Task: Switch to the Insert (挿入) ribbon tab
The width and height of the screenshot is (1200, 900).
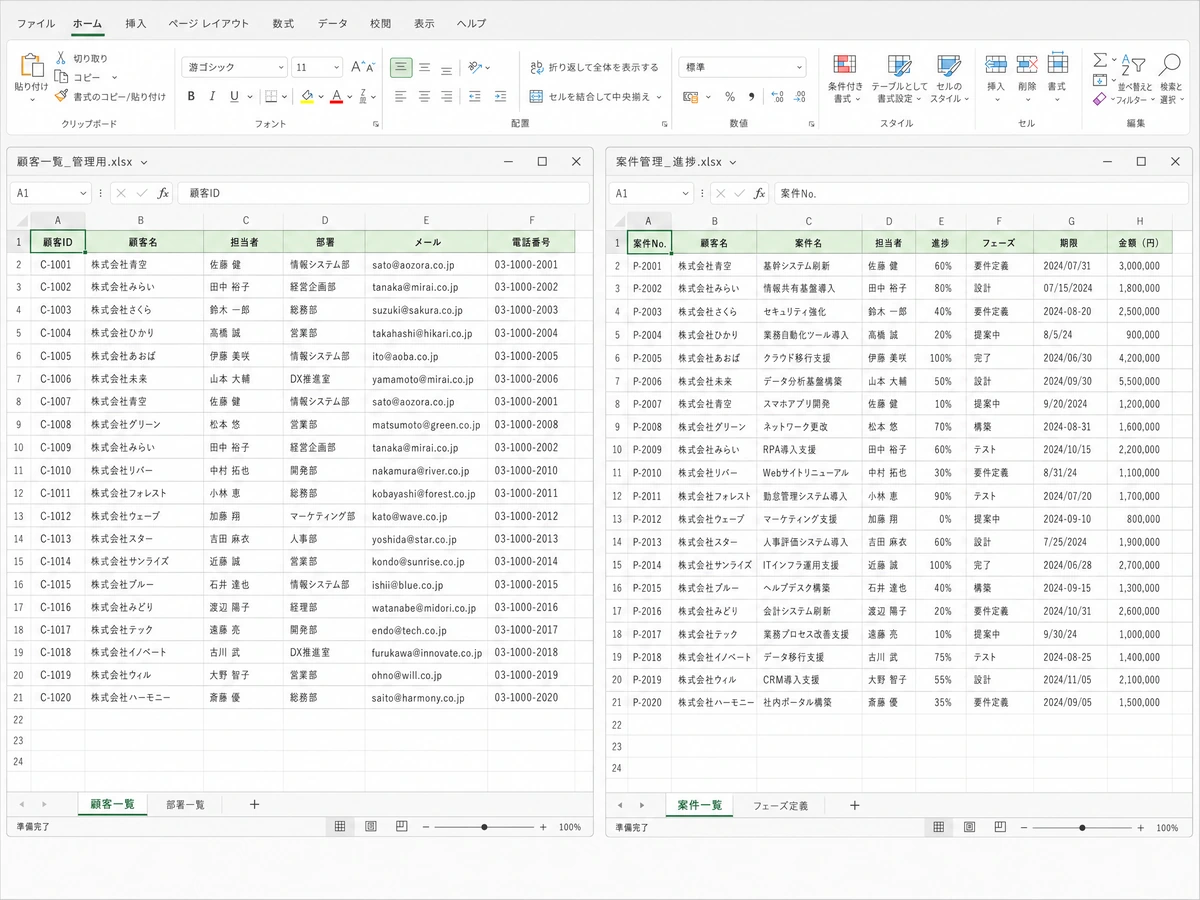Action: [136, 23]
